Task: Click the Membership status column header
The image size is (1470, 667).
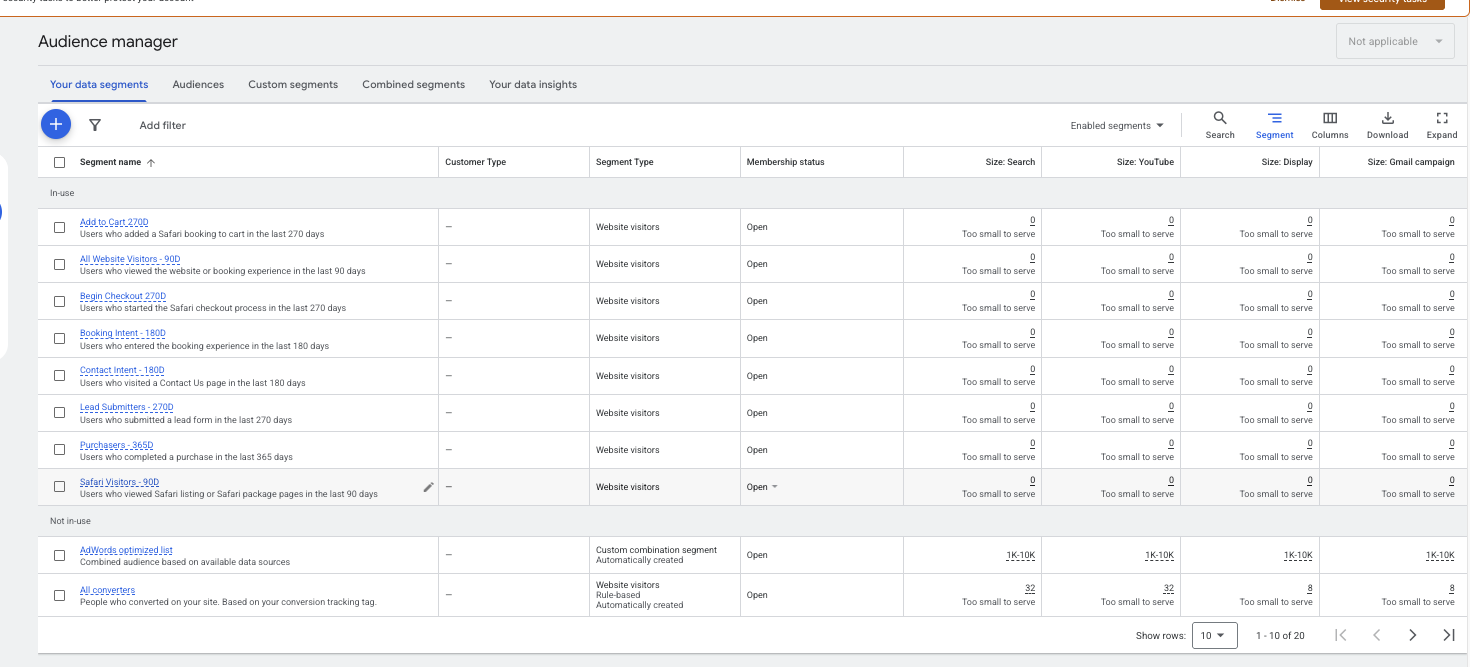Action: click(785, 162)
